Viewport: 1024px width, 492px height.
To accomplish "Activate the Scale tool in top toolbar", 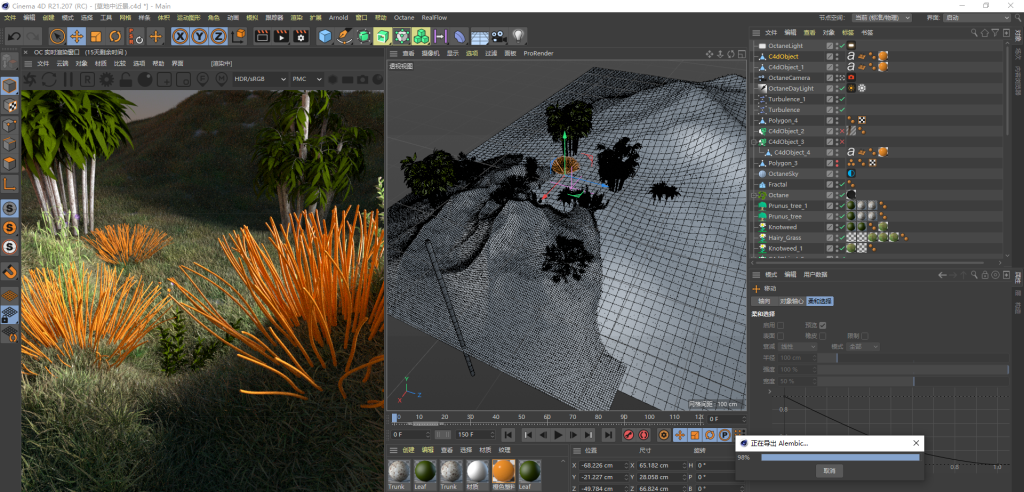I will [96, 37].
